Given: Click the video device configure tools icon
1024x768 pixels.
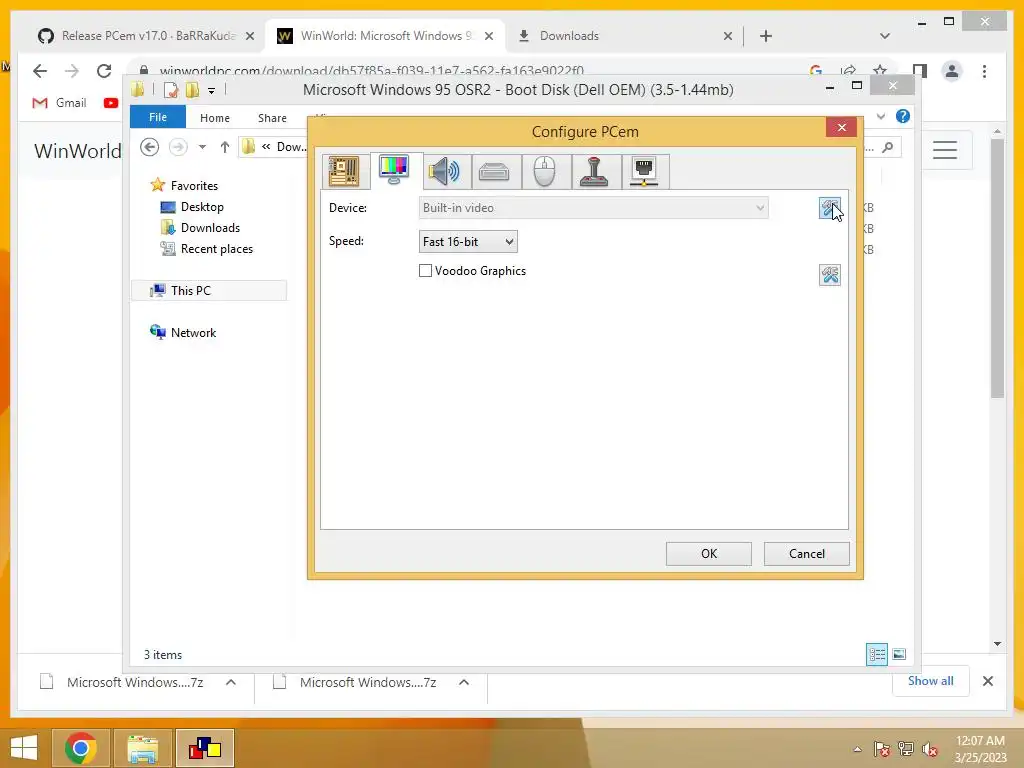Looking at the screenshot, I should (830, 208).
